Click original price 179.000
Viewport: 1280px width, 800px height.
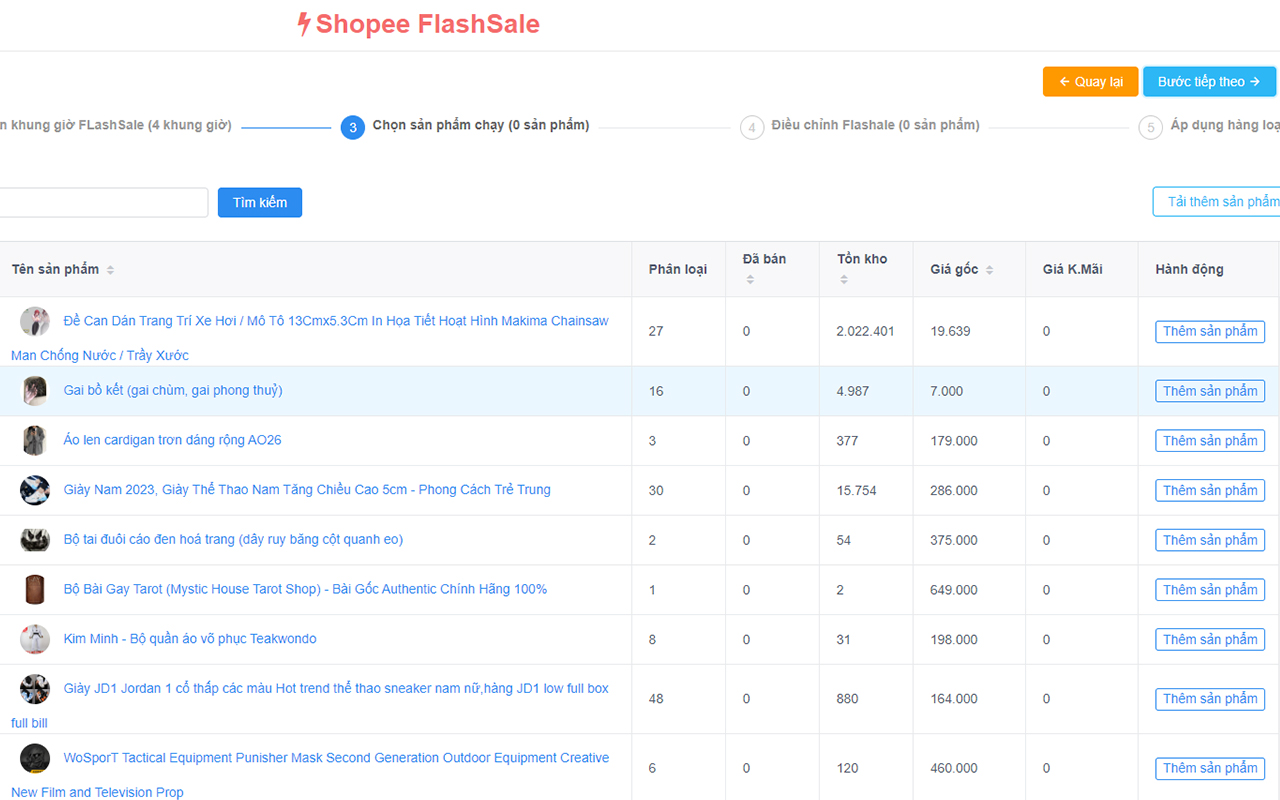pyautogui.click(x=954, y=441)
